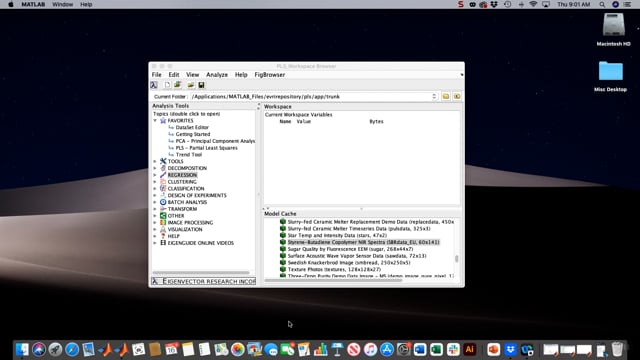640x360 pixels.
Task: Select PCA - Principal Component Analysis item
Action: click(215, 141)
